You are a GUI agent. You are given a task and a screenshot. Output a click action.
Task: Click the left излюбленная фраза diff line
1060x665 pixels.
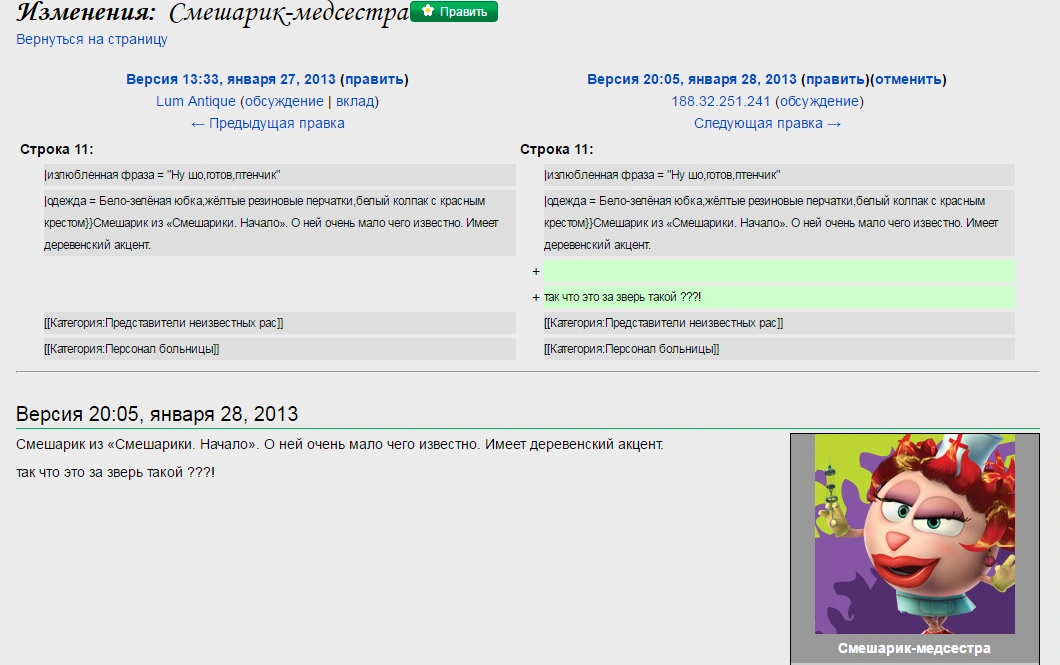click(x=279, y=175)
